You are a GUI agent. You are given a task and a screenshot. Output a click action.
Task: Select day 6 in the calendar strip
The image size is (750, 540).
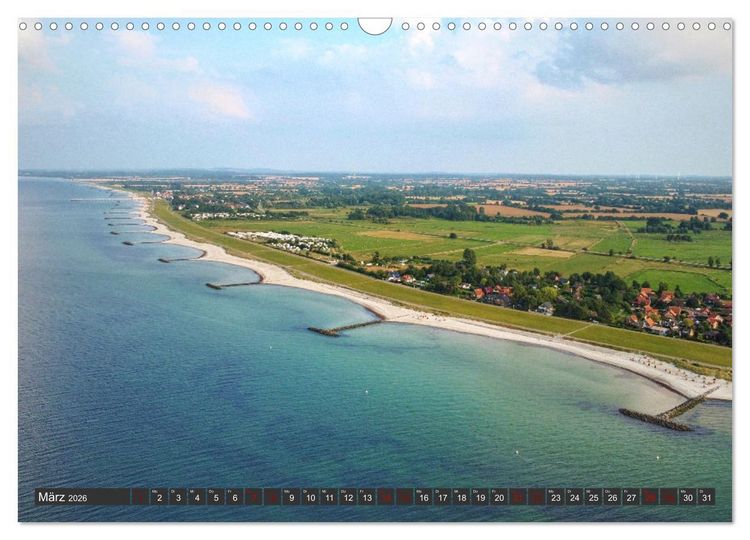[x=234, y=496]
